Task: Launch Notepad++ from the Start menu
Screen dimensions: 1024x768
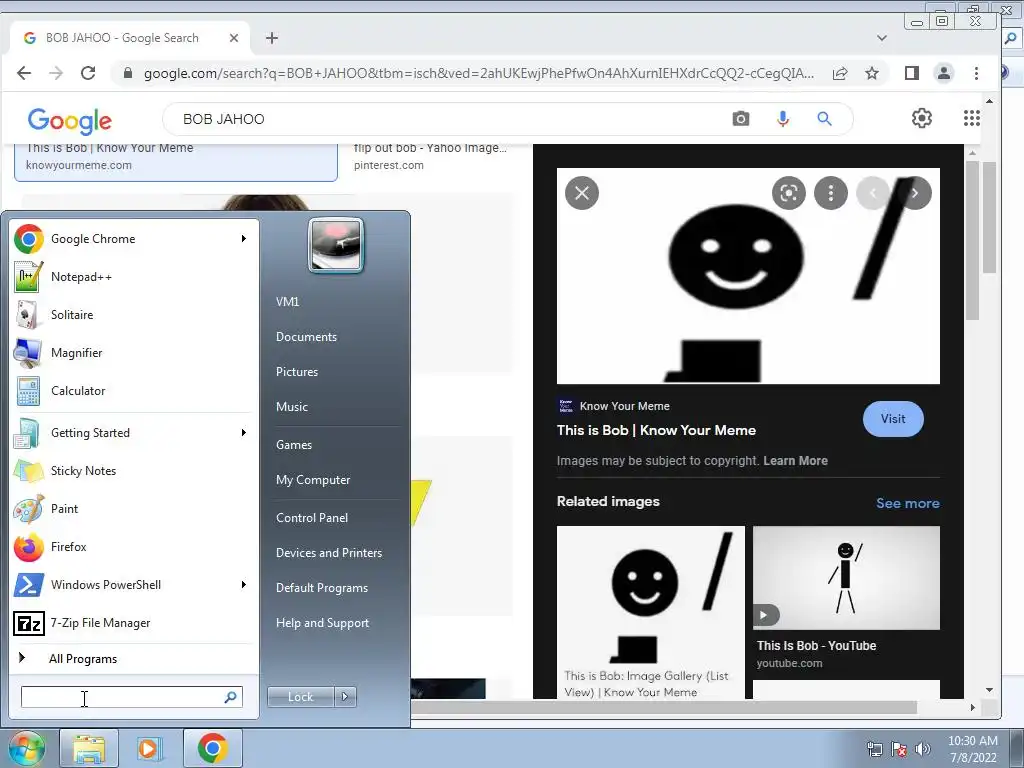Action: [131, 277]
